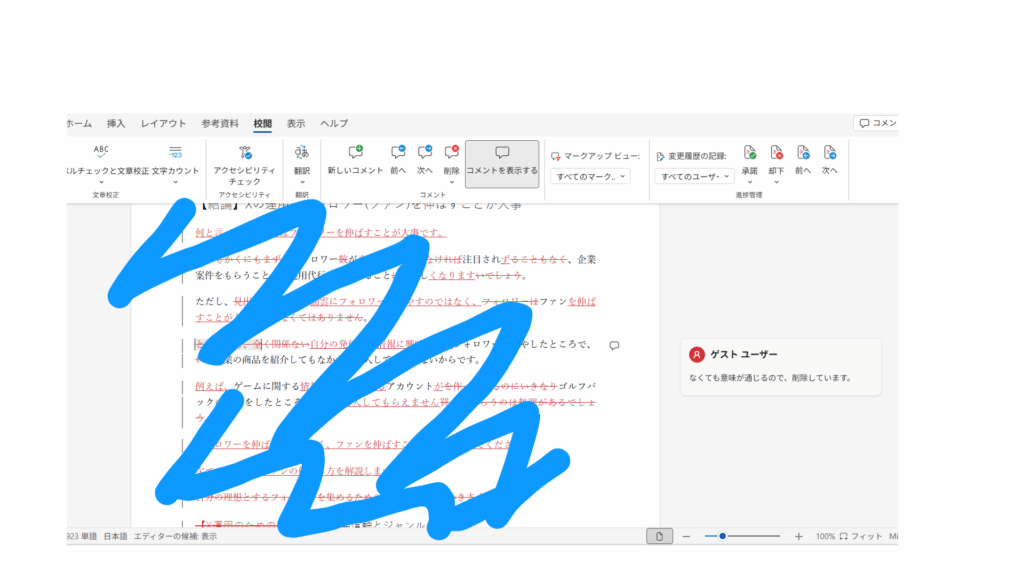Open the Translate (翻訳) tool
This screenshot has width=1024, height=576.
301,153
